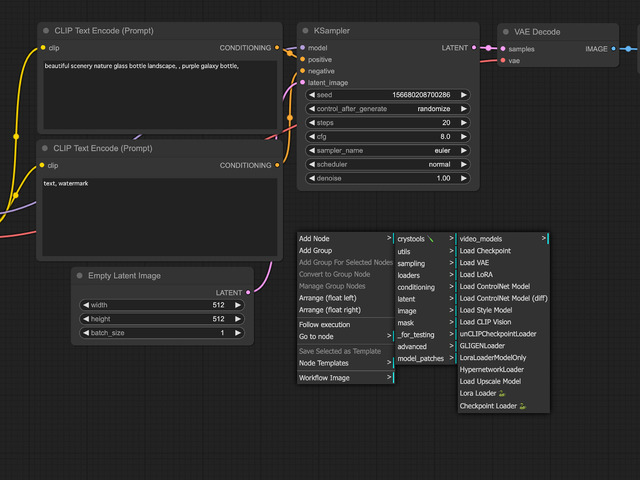Add a Load LoRA node
Image resolution: width=640 pixels, height=480 pixels.
point(503,274)
